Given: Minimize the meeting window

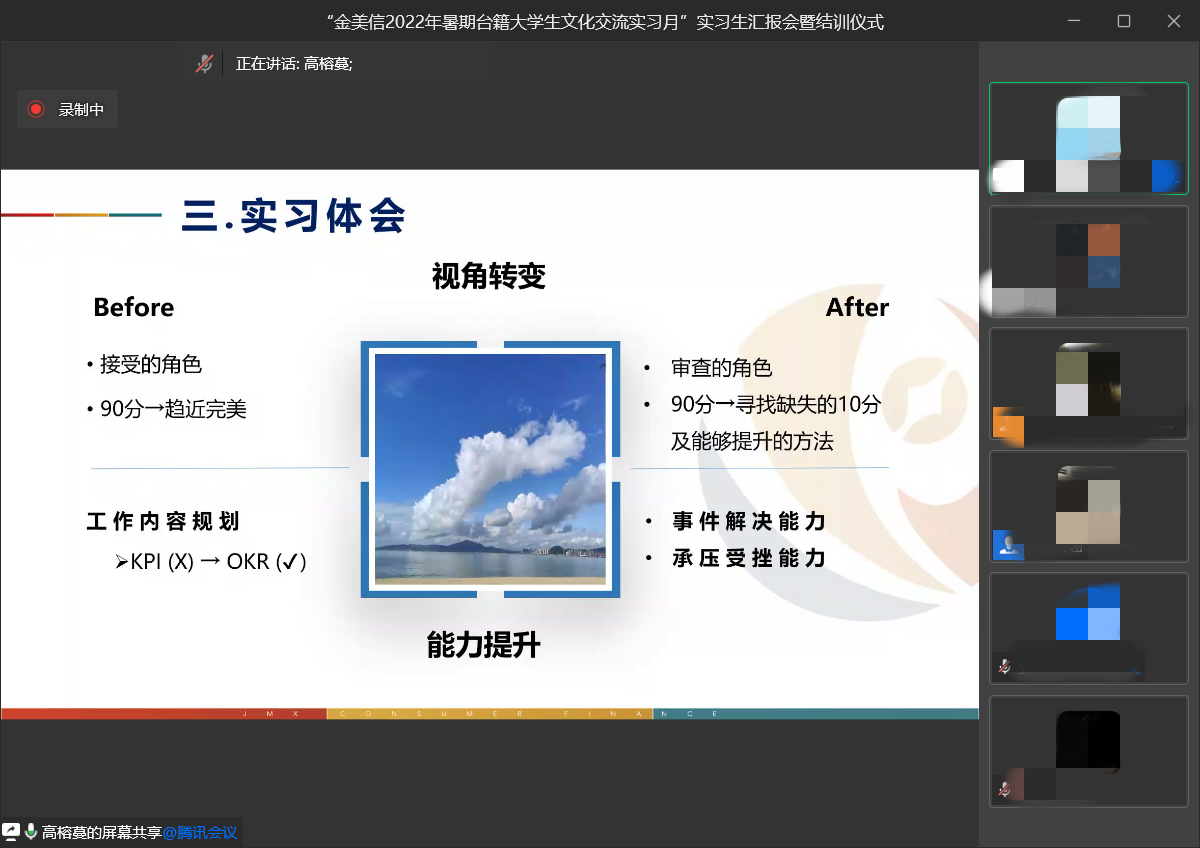Looking at the screenshot, I should click(1077, 21).
